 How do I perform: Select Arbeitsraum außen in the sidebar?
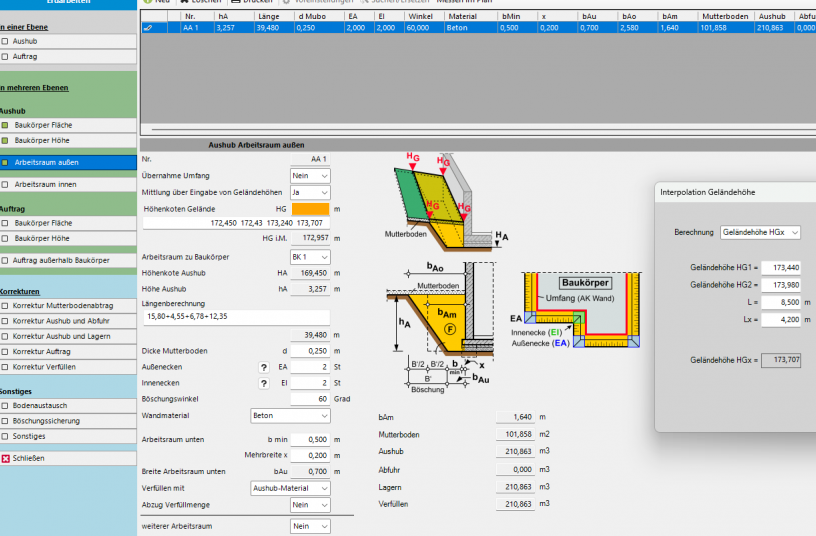coord(68,162)
